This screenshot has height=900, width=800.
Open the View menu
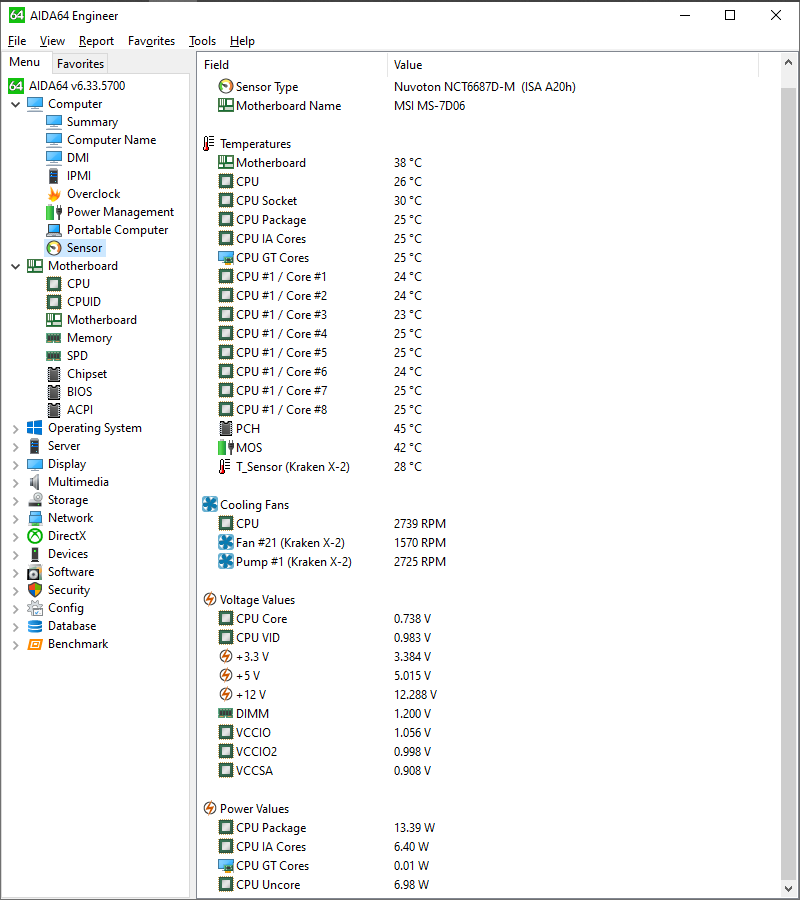(x=52, y=41)
